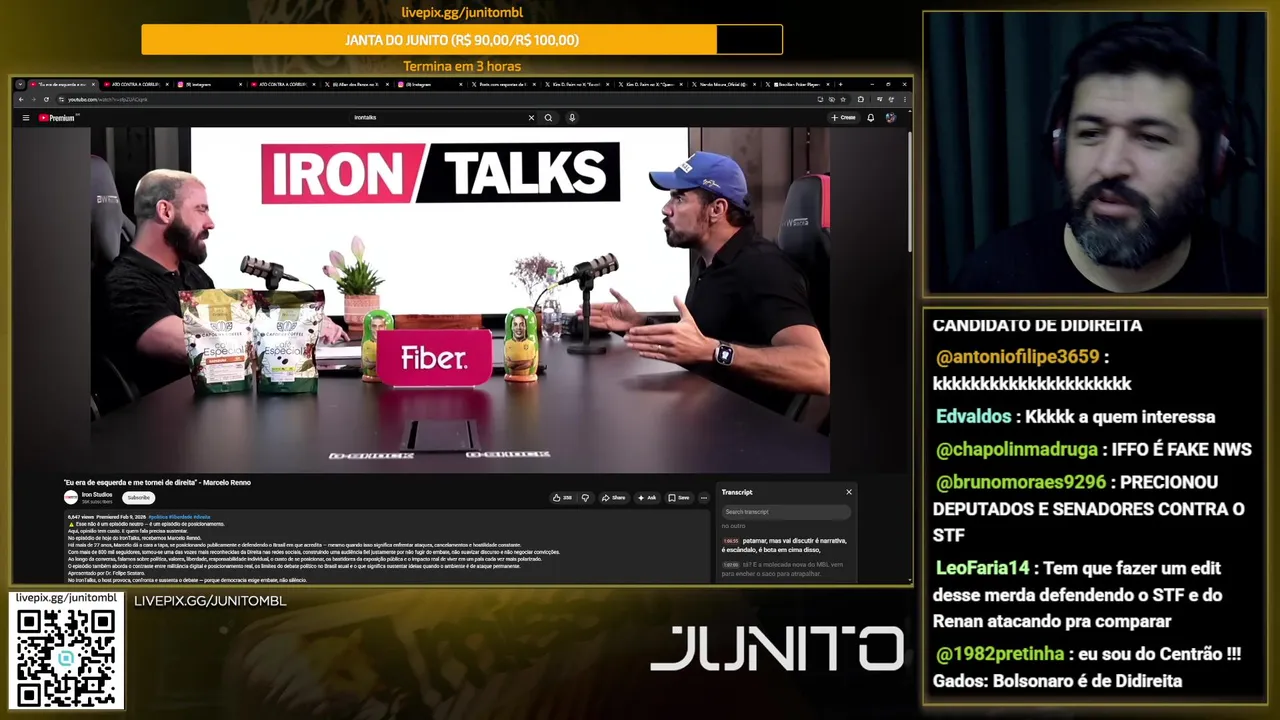The image size is (1280, 720).
Task: Switch to the 'Brazilian Poker Player' tab
Action: point(796,85)
